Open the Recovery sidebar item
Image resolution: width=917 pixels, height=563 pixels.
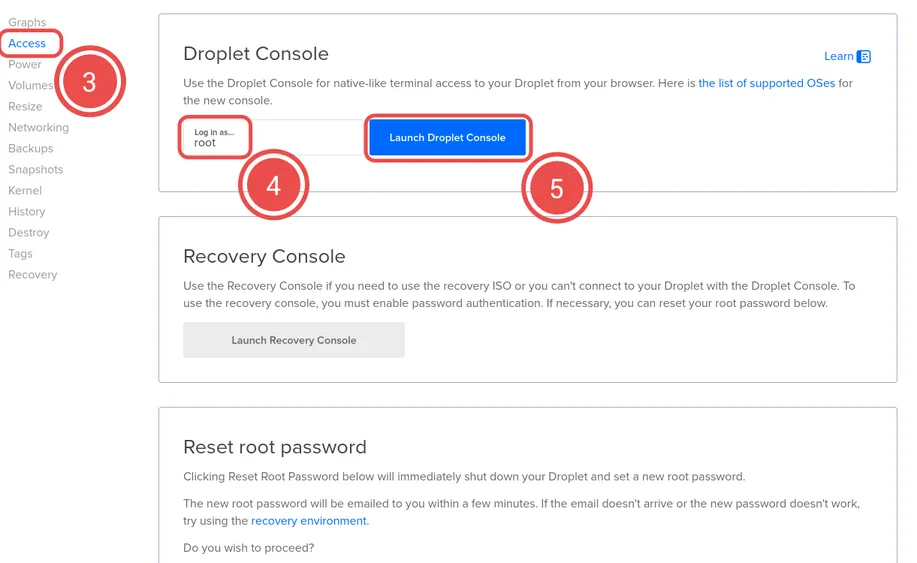(33, 274)
